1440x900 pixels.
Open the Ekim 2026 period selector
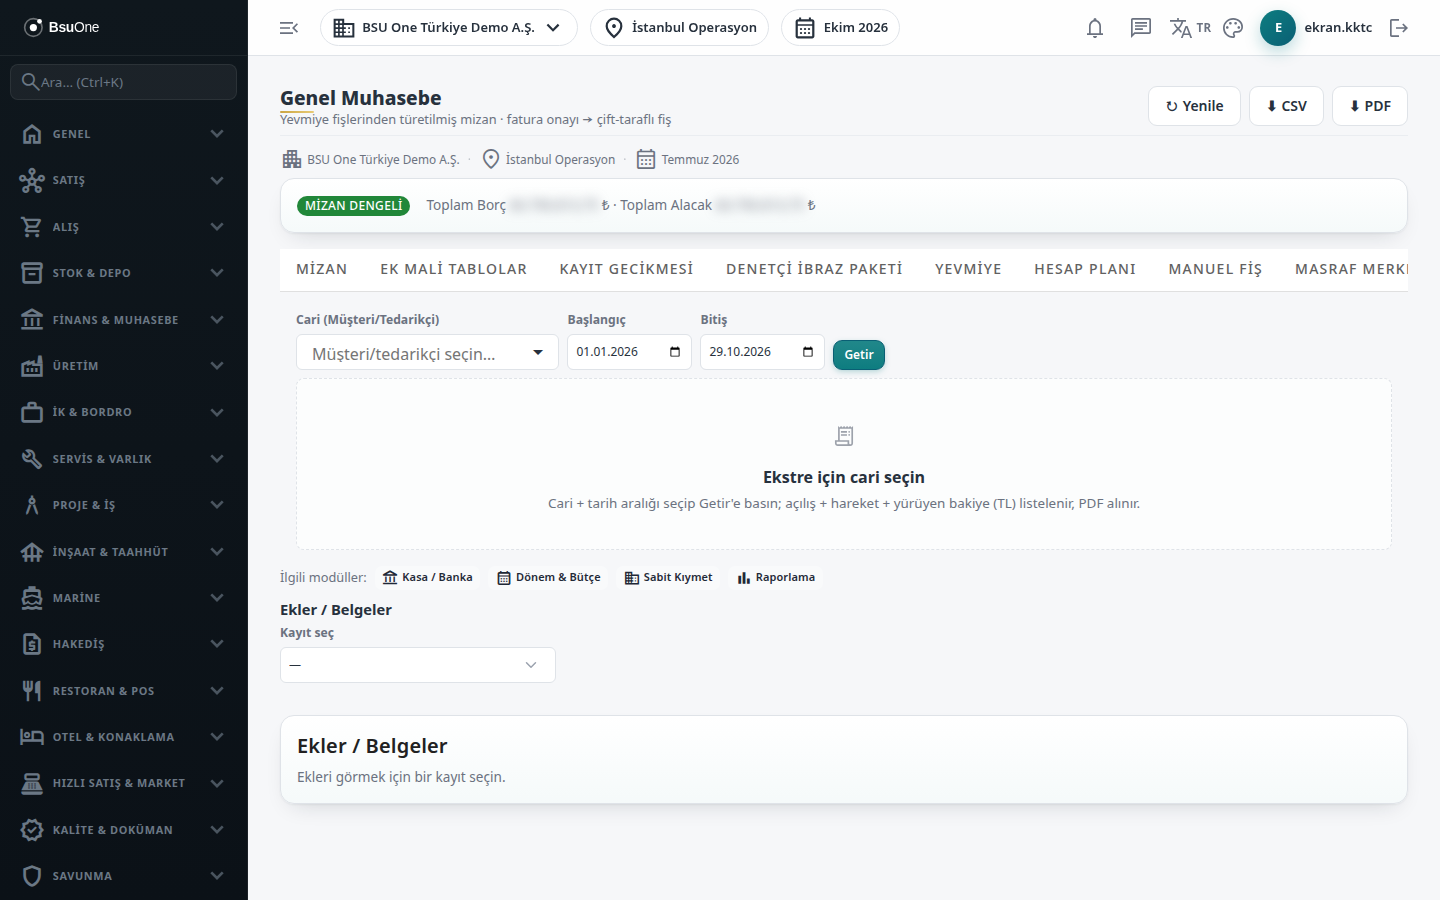pos(841,28)
